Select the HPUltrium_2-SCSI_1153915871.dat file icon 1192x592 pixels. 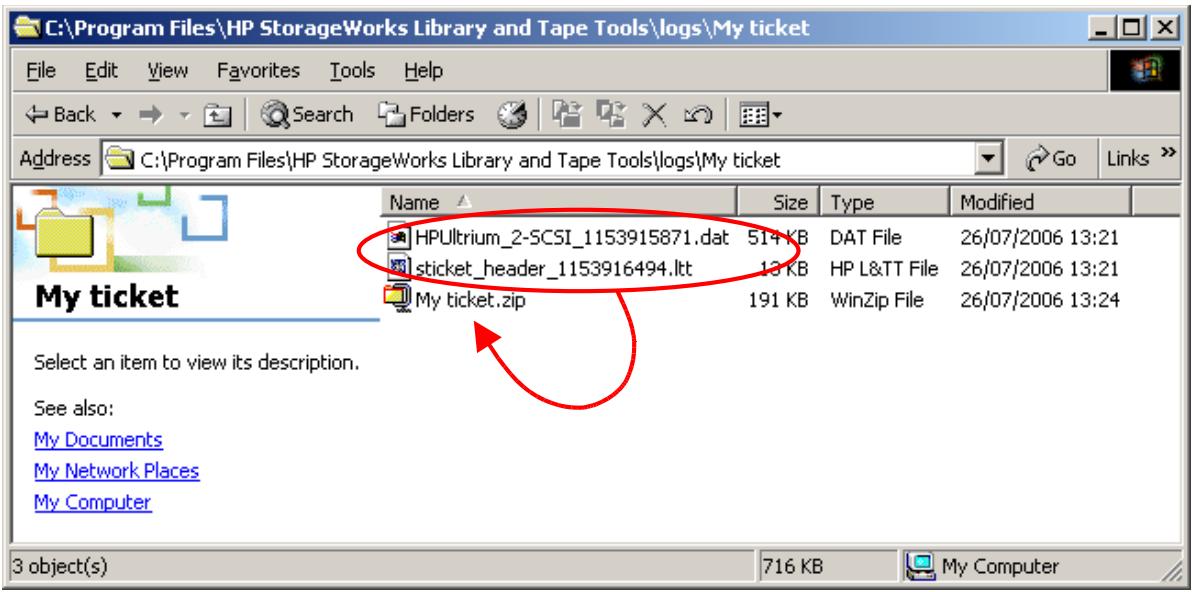[399, 238]
